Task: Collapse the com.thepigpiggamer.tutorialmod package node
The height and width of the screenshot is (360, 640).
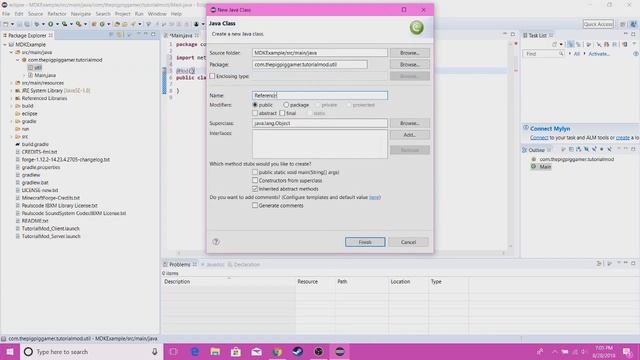Action: pyautogui.click(x=18, y=60)
